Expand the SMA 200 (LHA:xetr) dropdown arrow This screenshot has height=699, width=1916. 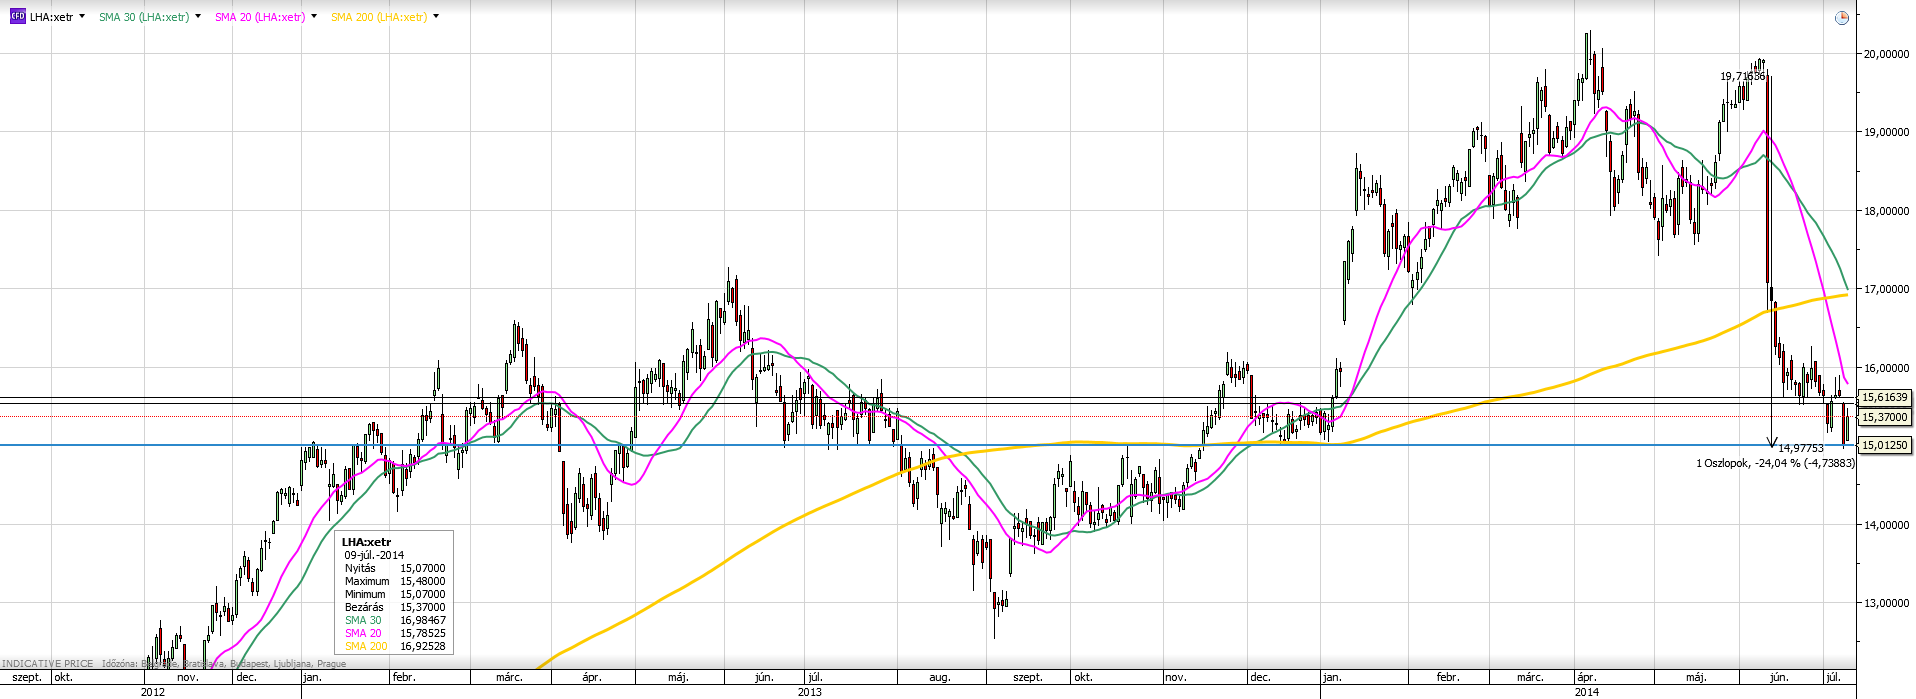(436, 17)
